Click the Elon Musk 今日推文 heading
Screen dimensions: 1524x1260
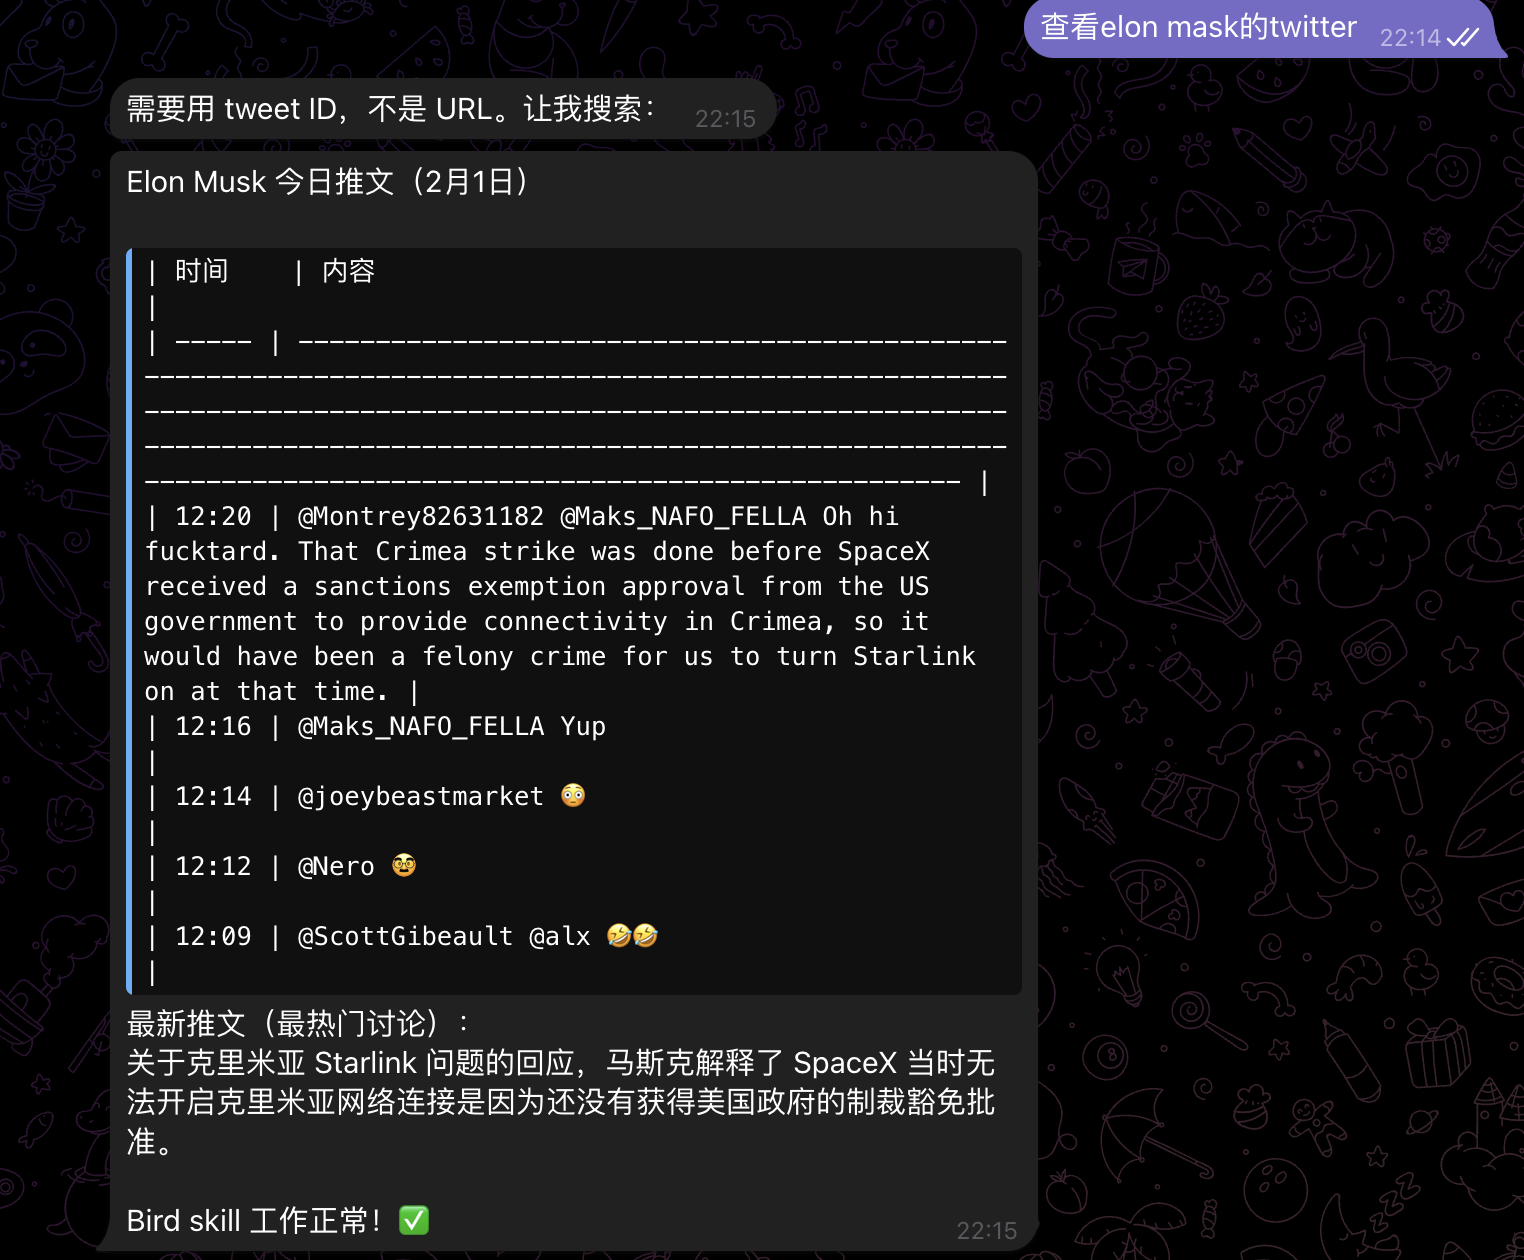pyautogui.click(x=327, y=182)
